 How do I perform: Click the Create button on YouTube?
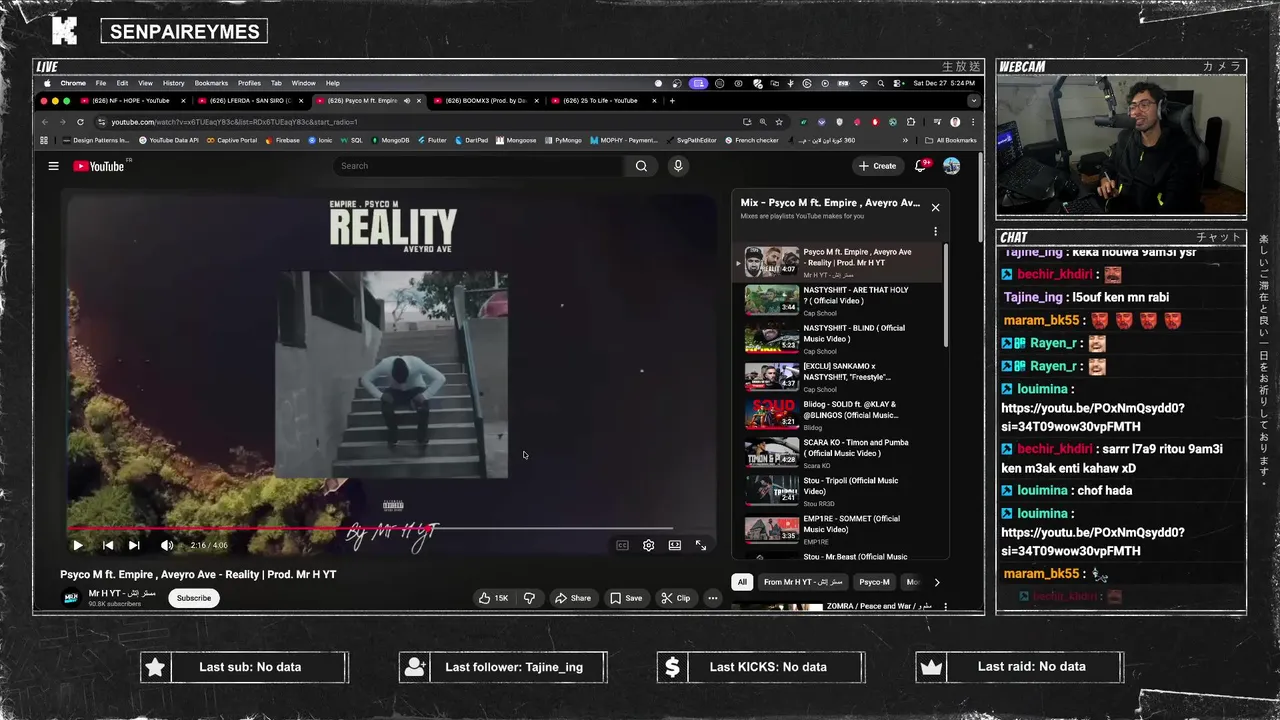point(877,166)
